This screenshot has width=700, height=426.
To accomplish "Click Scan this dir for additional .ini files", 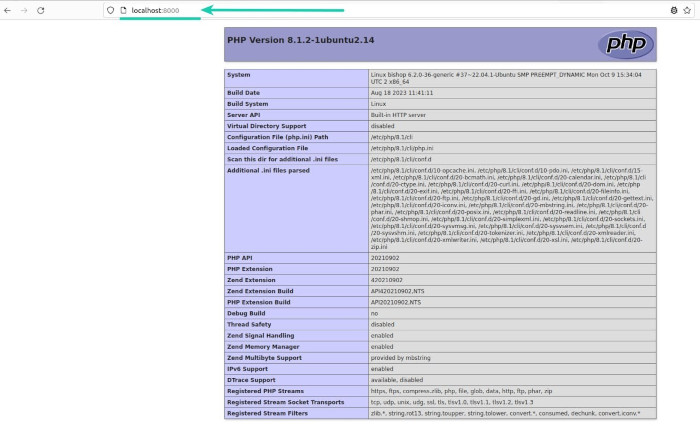I will [x=282, y=159].
